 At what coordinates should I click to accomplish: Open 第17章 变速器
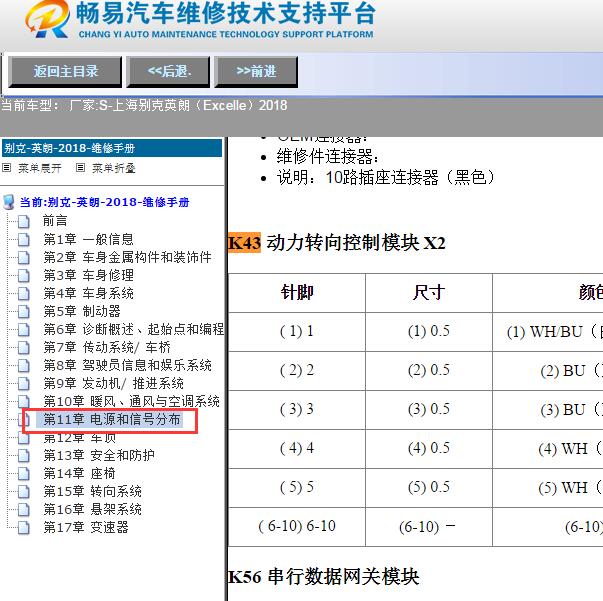coord(86,527)
